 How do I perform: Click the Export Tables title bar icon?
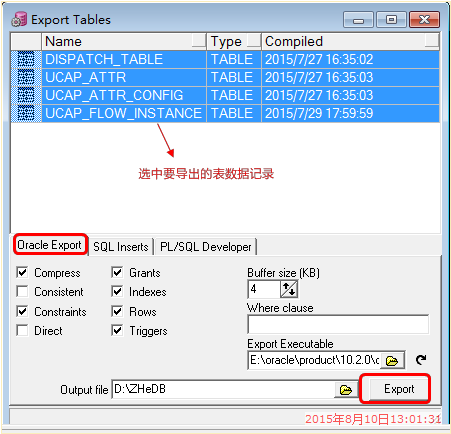pyautogui.click(x=19, y=19)
